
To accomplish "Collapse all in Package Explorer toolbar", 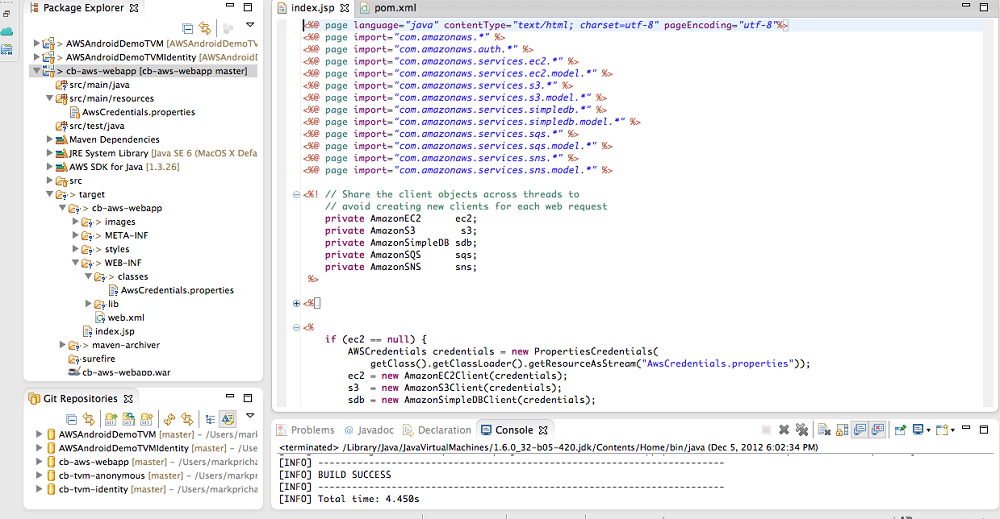I will click(188, 30).
